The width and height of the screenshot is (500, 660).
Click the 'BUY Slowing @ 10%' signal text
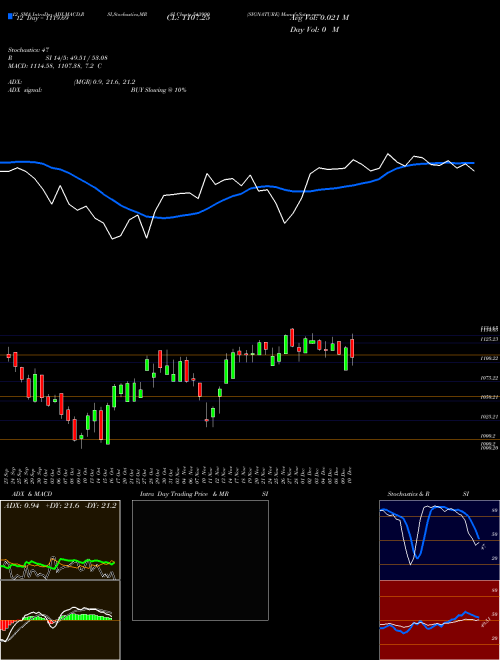[159, 90]
